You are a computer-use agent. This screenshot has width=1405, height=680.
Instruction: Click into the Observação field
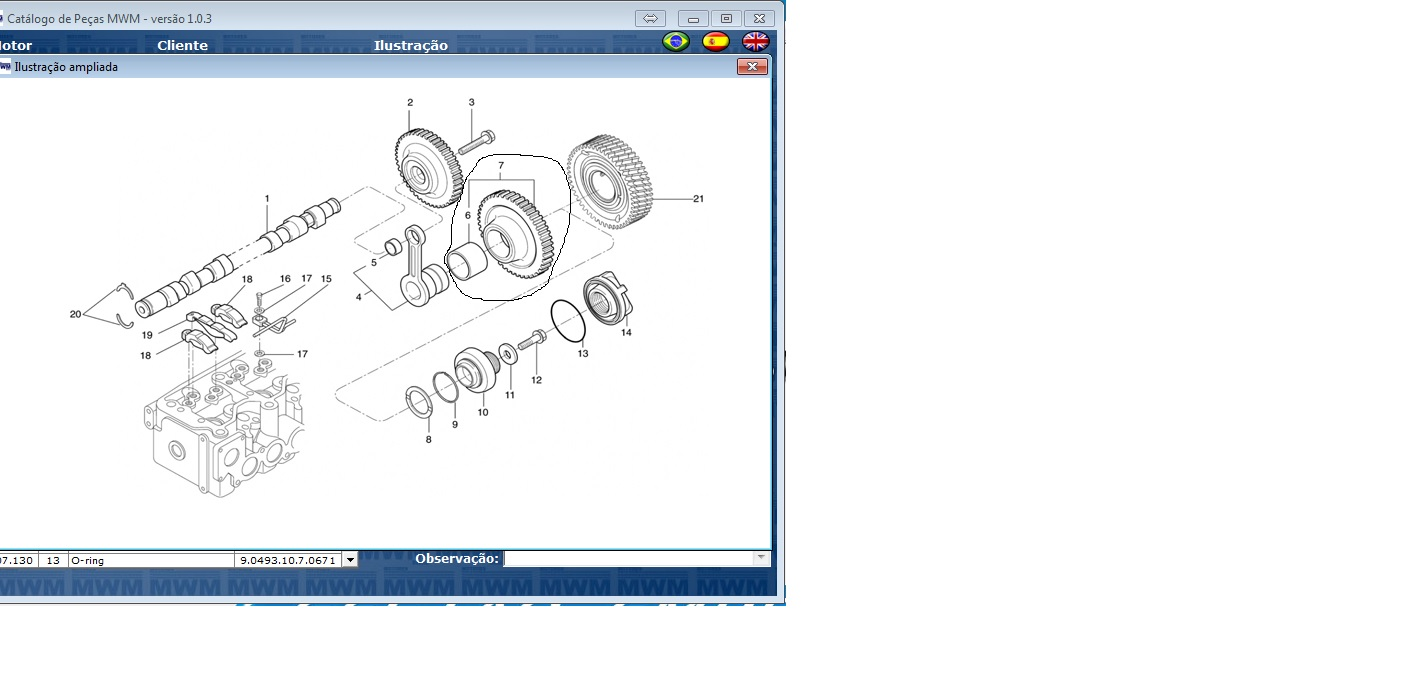tap(628, 558)
